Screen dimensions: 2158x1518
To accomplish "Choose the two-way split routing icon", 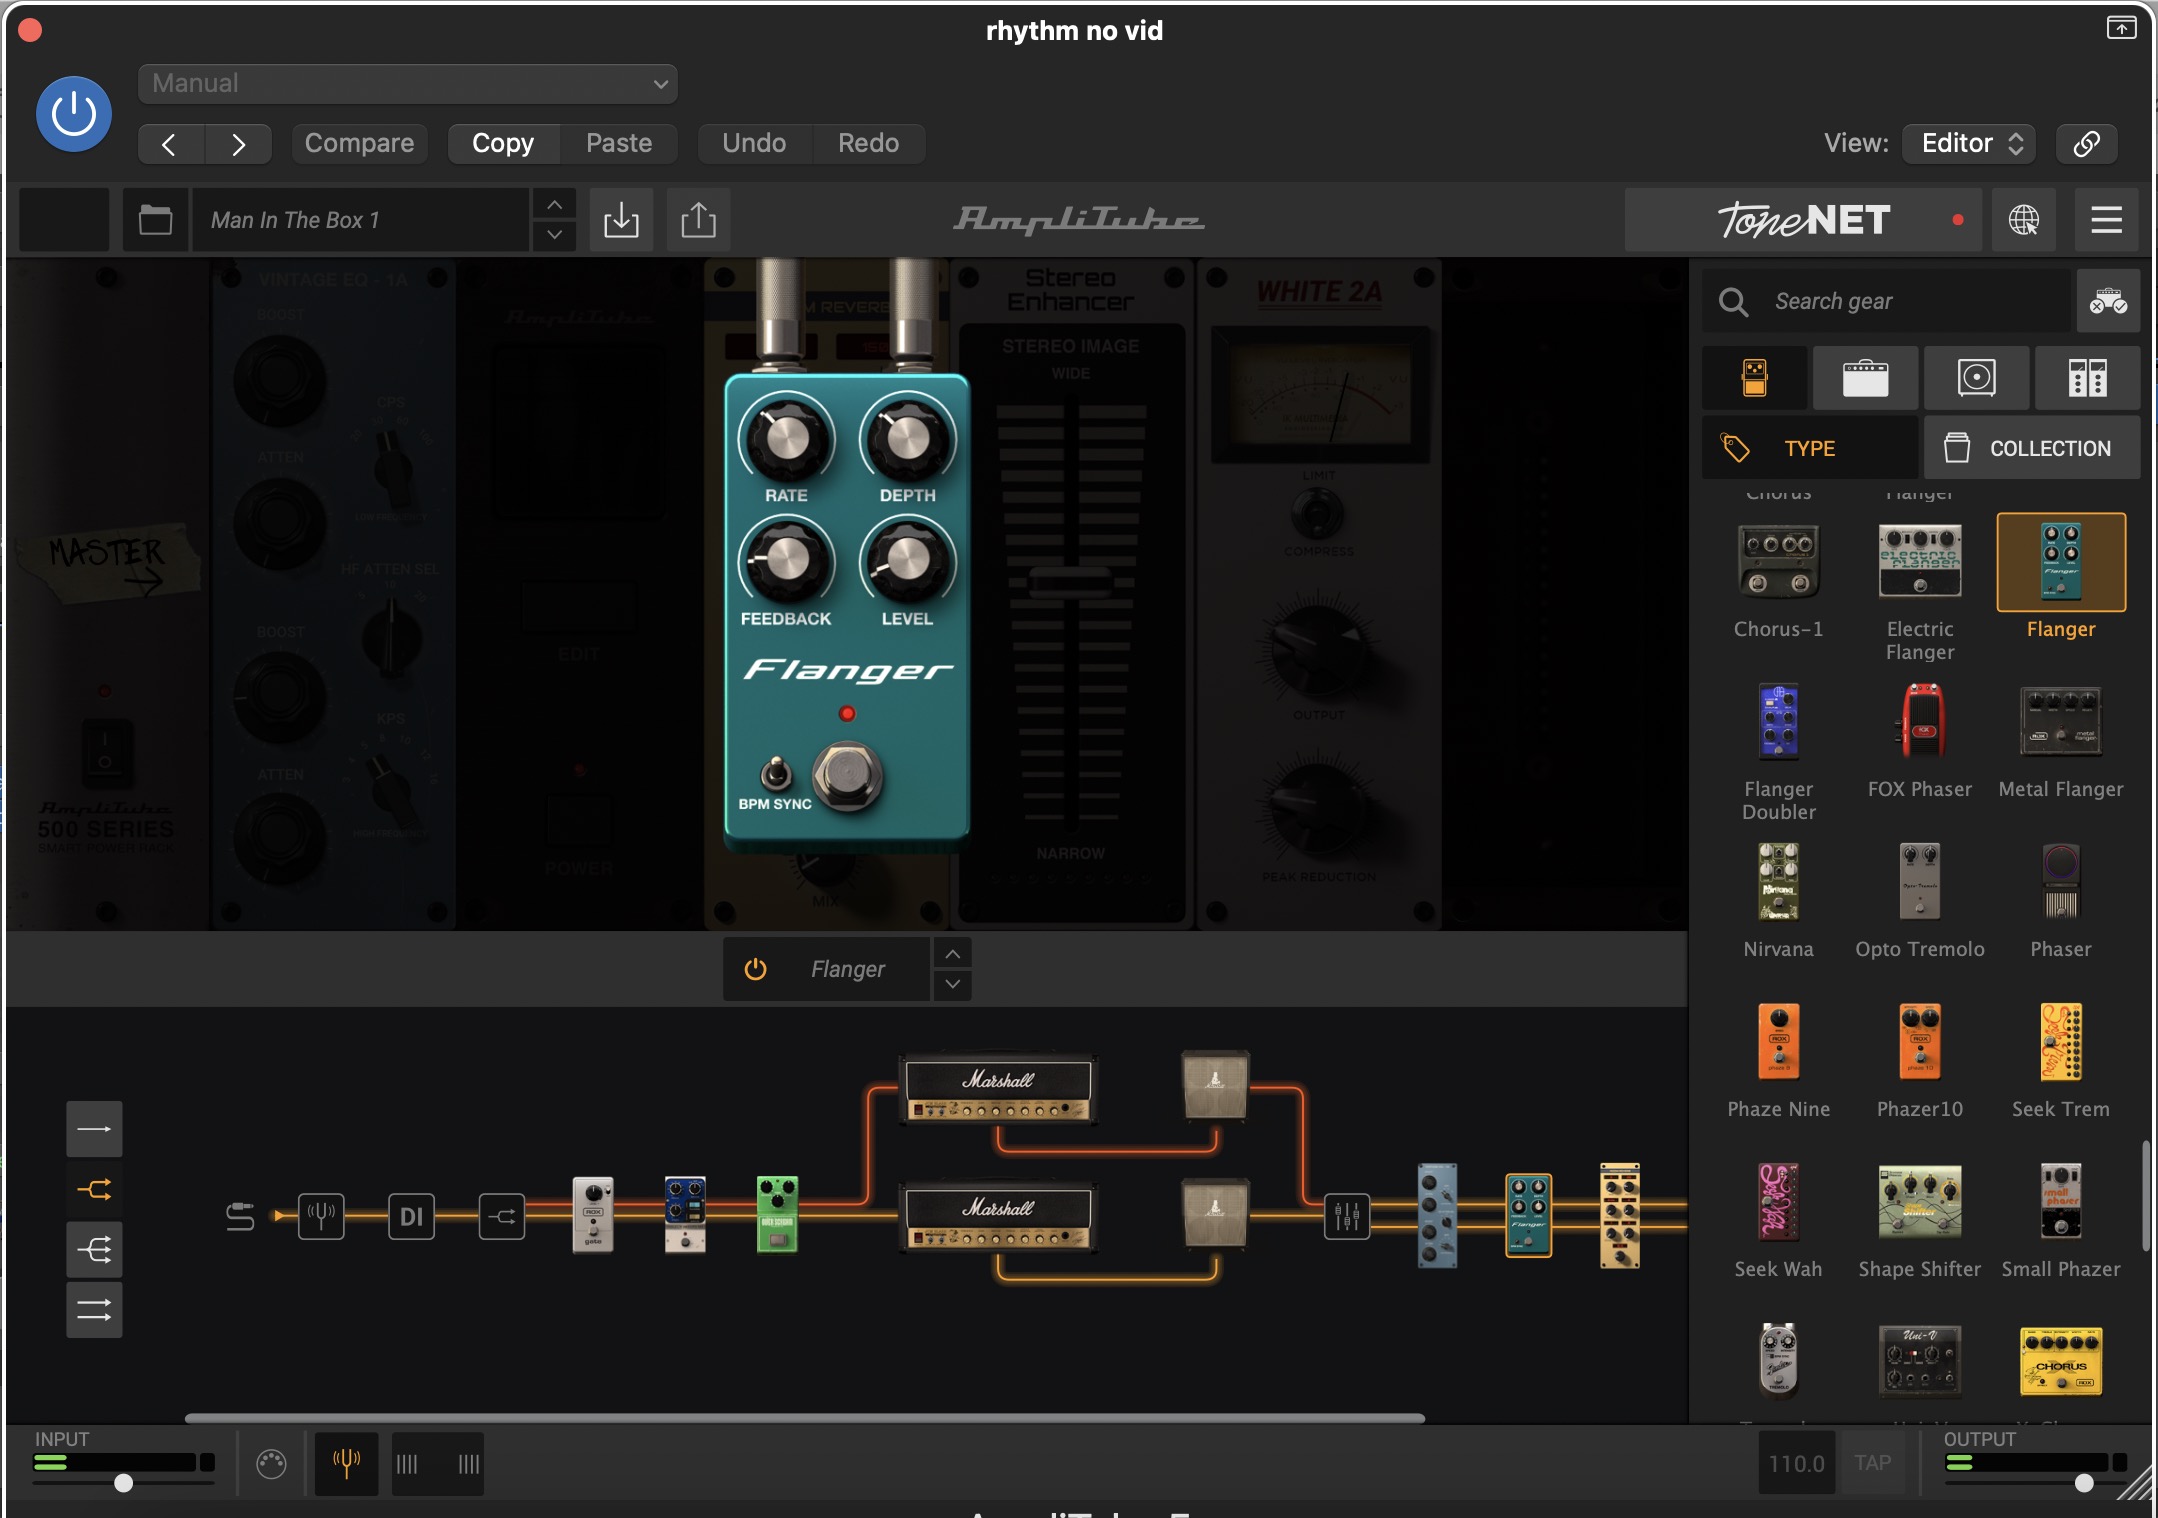I will click(94, 1189).
